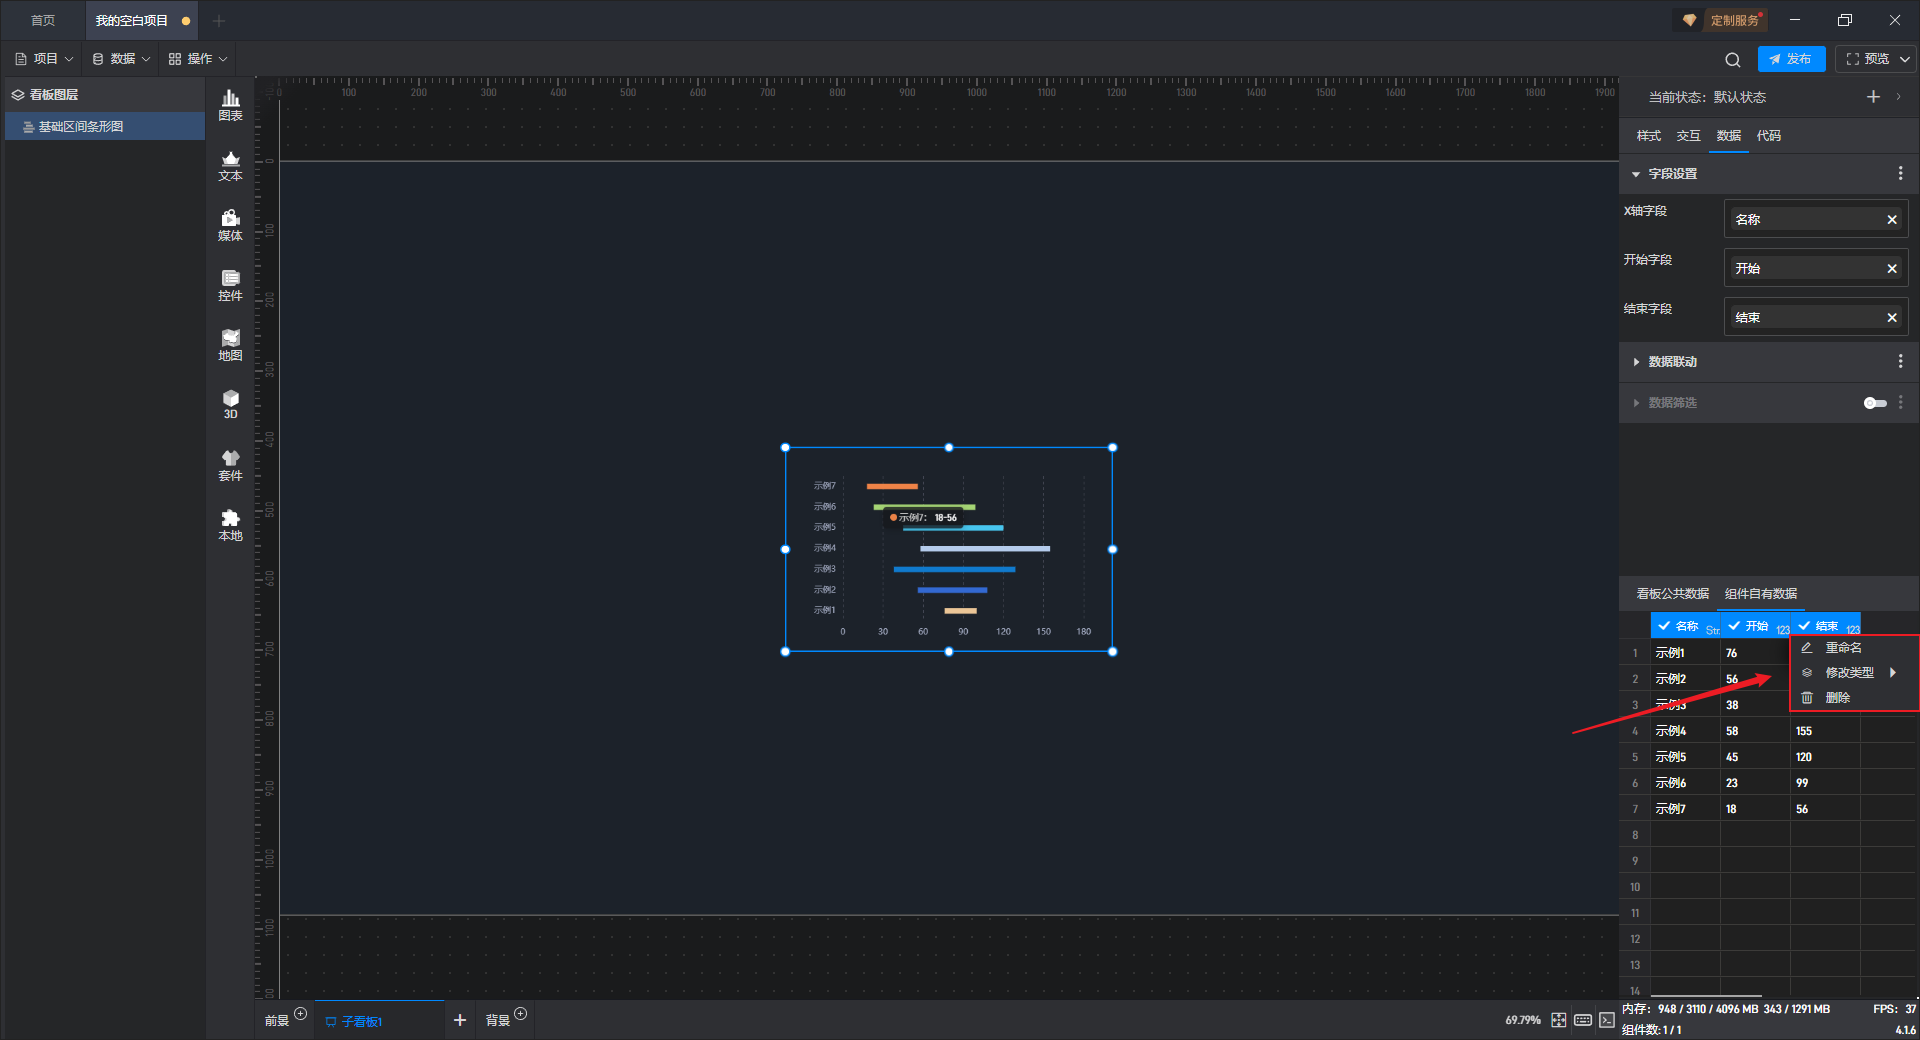
Task: Click the search magnifier icon
Action: (x=1732, y=60)
